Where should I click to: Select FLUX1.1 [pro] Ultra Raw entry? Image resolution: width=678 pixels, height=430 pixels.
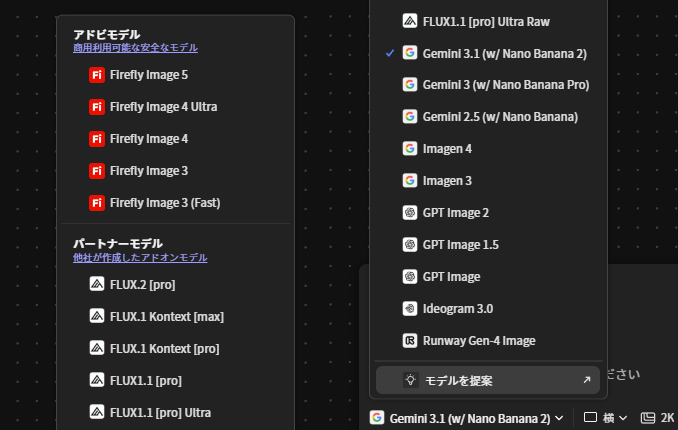[488, 21]
